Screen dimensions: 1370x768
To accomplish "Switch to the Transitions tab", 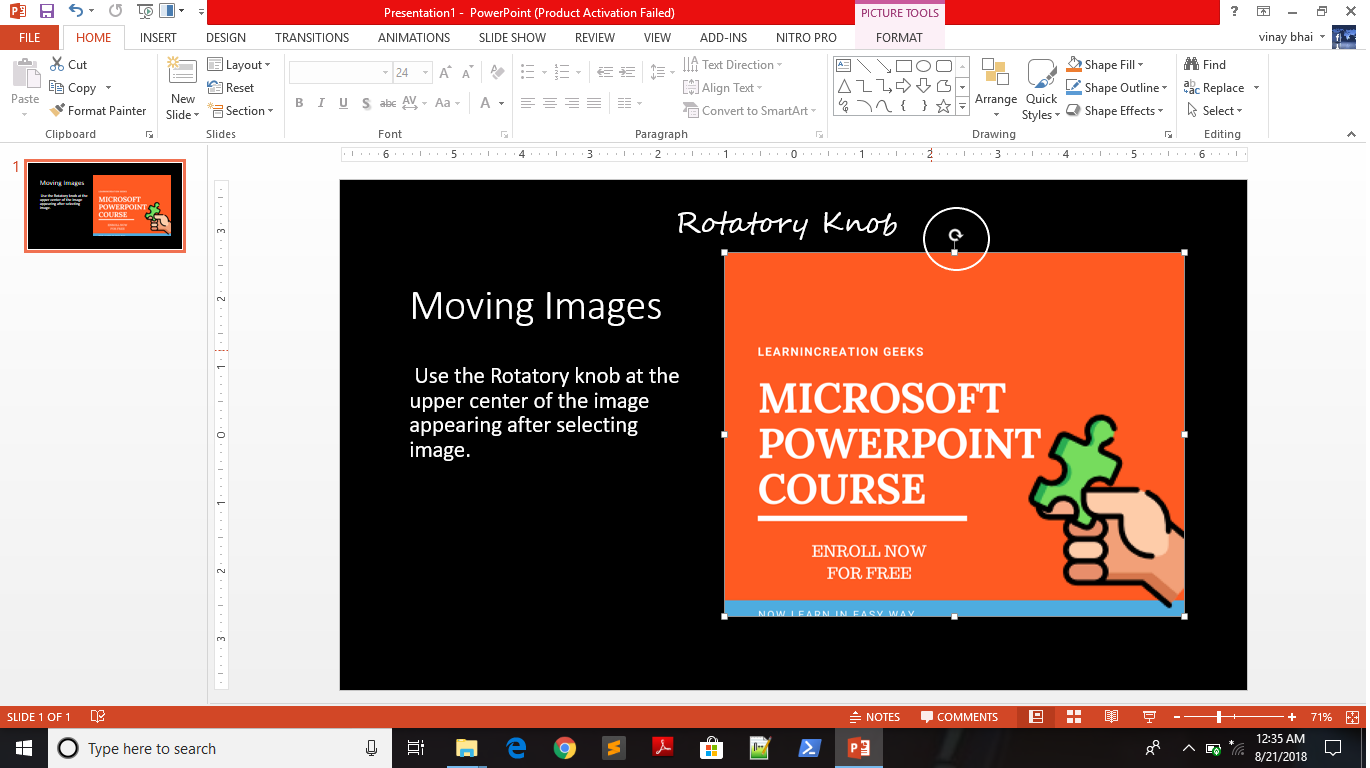I will point(312,38).
